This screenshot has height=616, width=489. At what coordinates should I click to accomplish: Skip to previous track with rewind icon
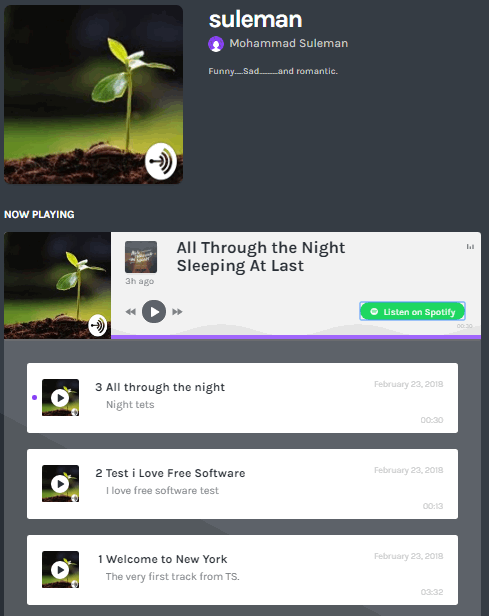coord(130,312)
